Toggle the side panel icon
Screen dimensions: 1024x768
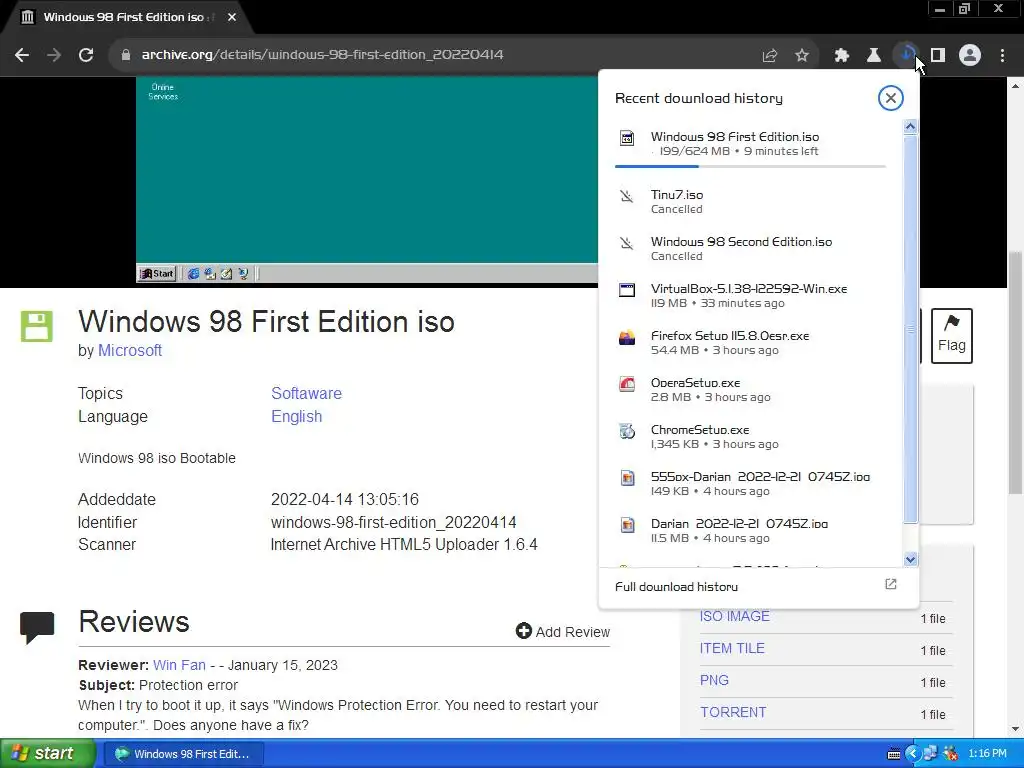[938, 56]
